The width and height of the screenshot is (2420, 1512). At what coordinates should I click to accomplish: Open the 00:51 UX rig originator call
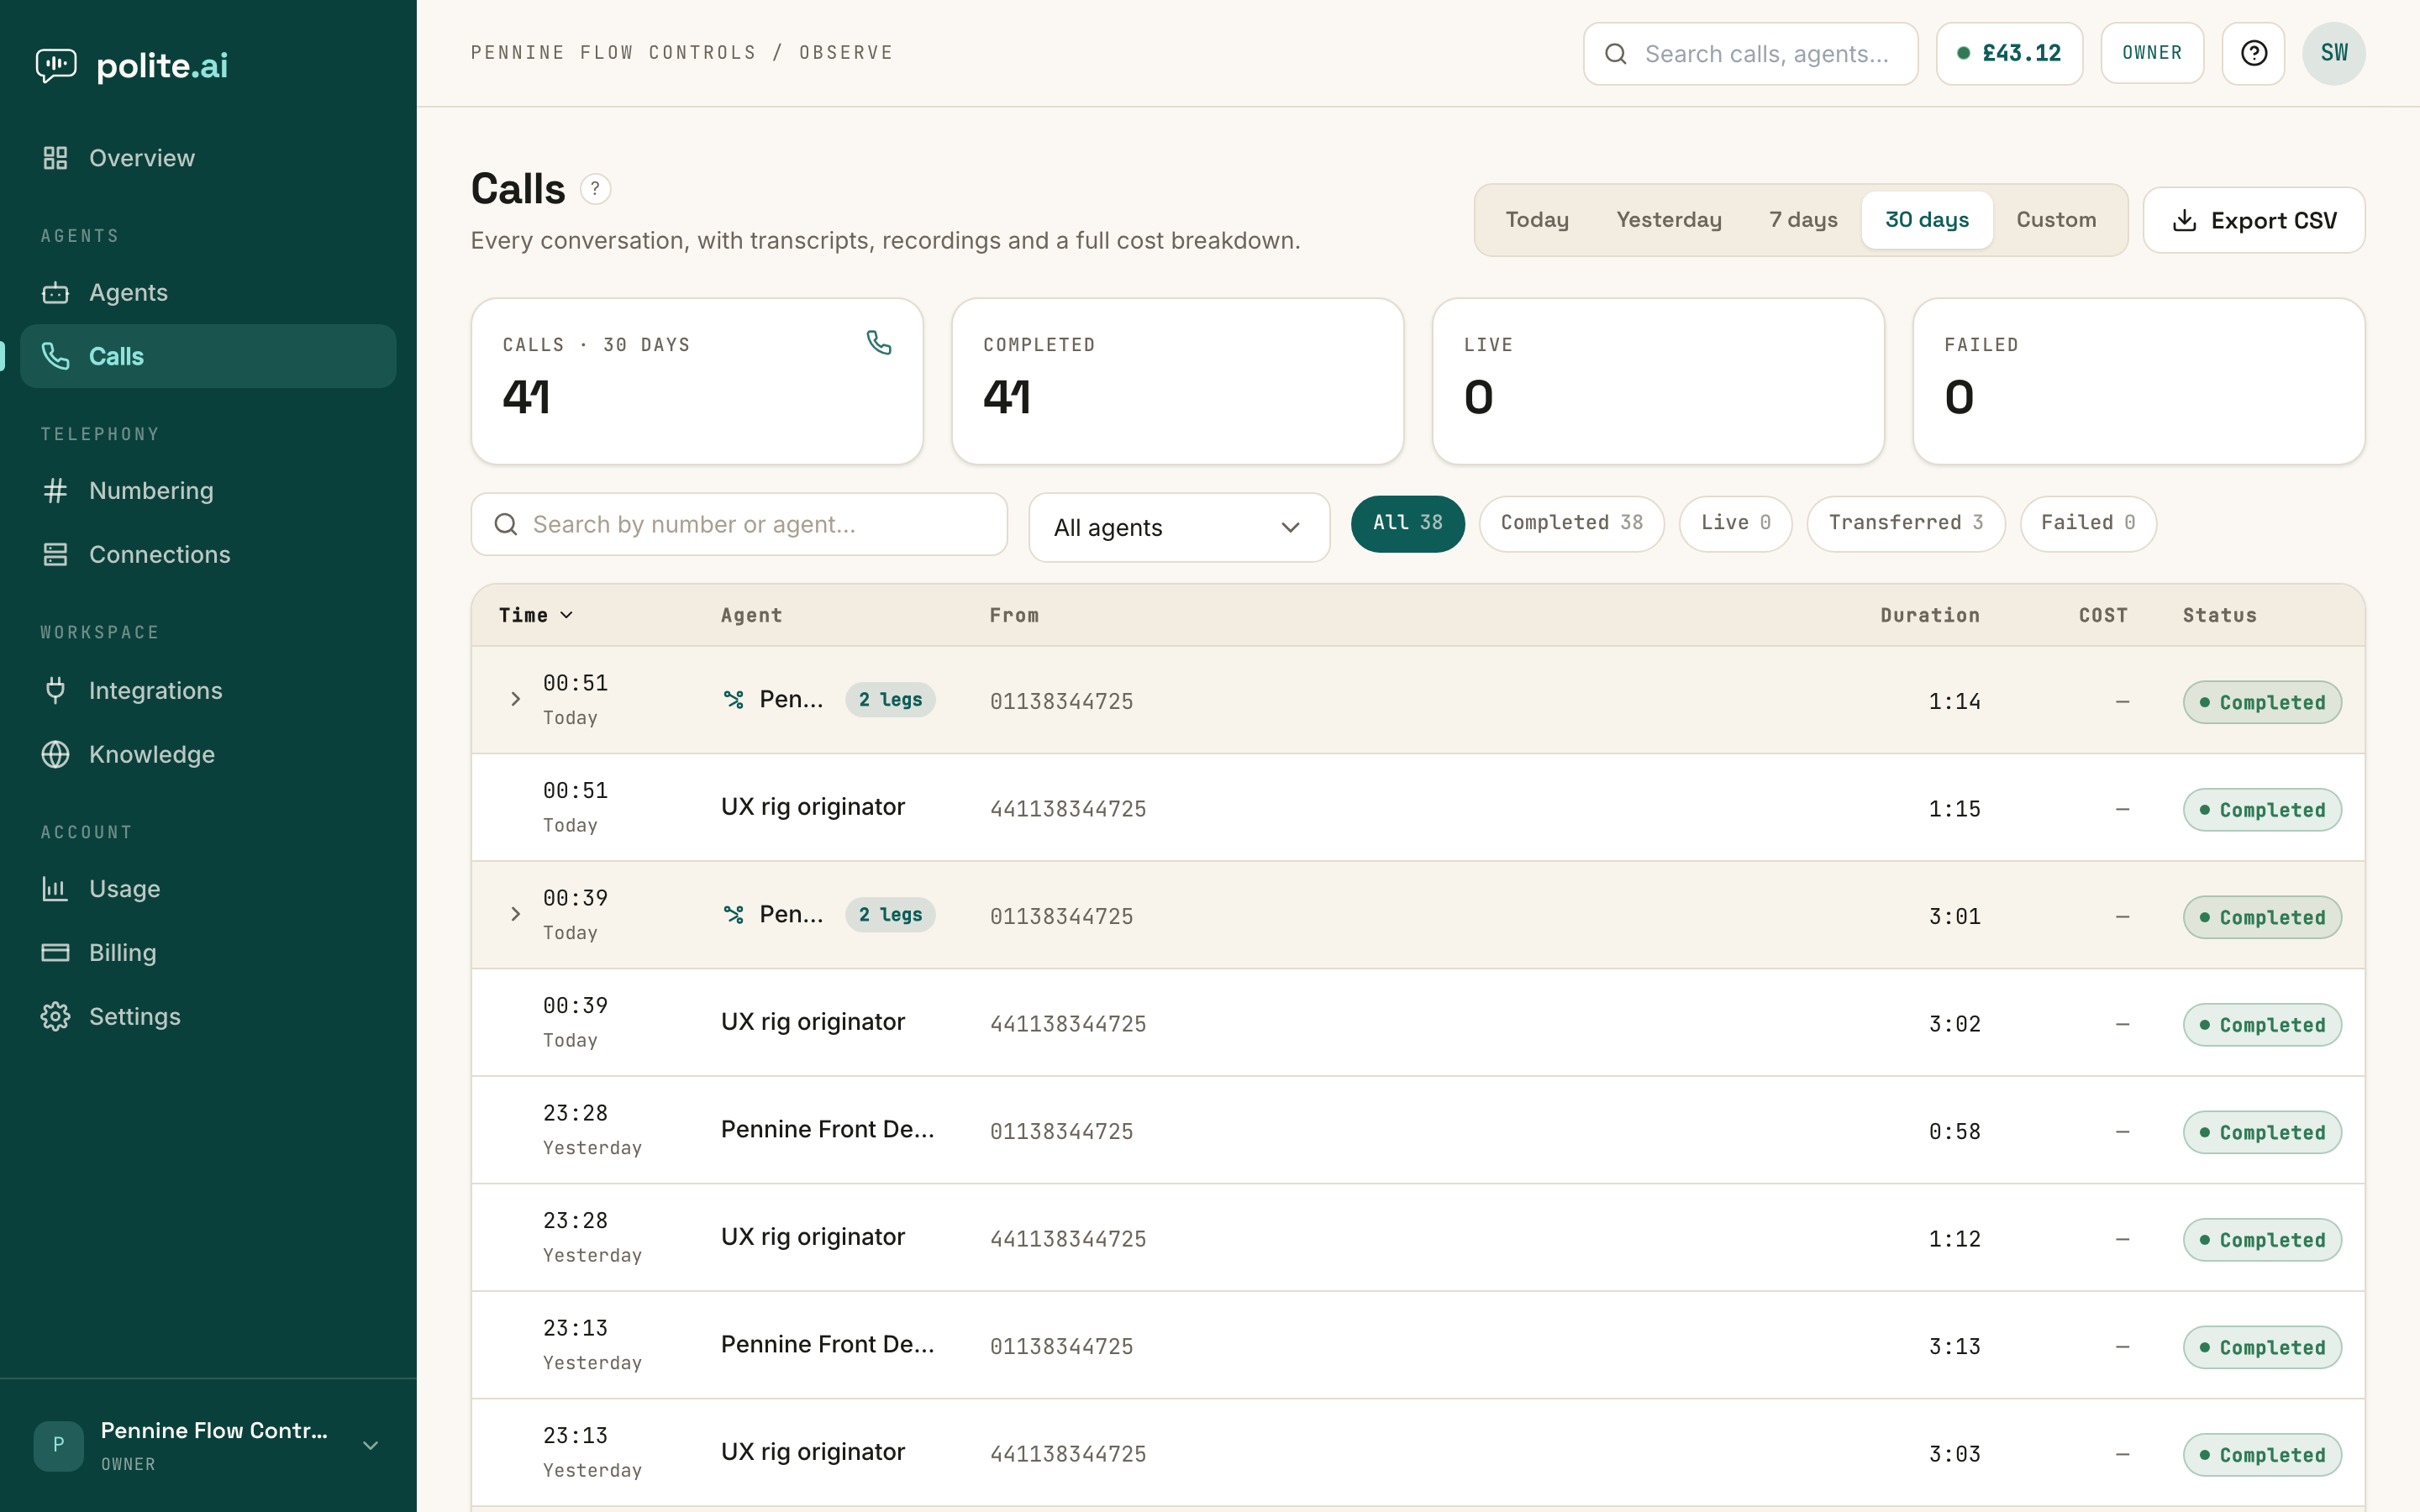pos(1418,807)
